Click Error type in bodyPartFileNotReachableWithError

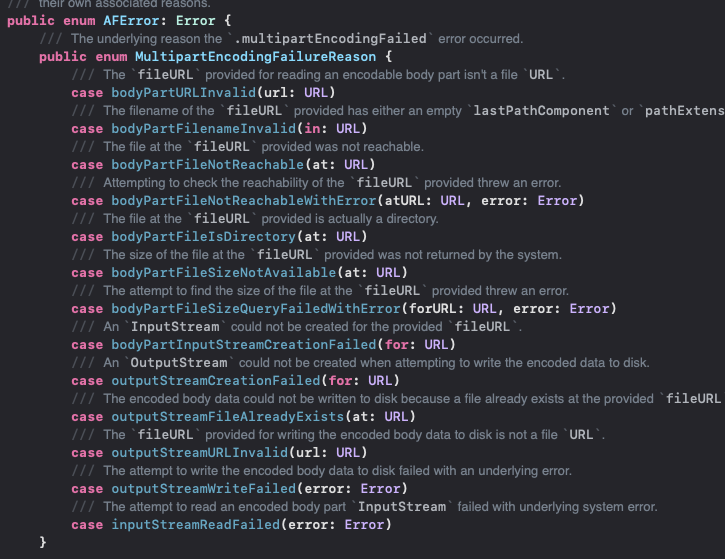pyautogui.click(x=557, y=201)
